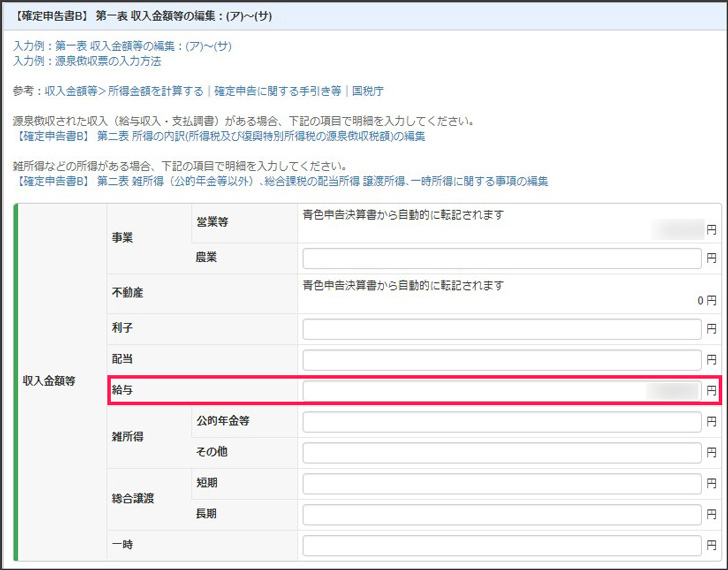Click the 総合譲渡 長期 input field

502,515
